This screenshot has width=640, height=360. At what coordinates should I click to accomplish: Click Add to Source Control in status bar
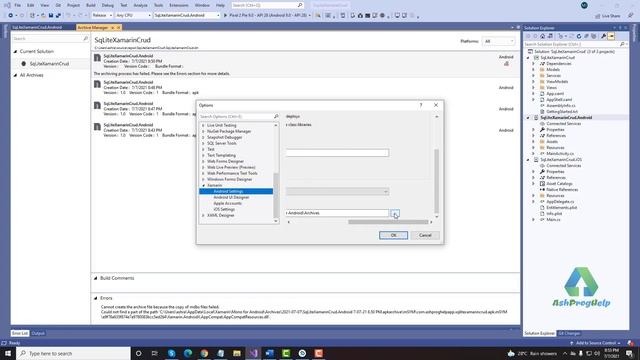click(596, 343)
